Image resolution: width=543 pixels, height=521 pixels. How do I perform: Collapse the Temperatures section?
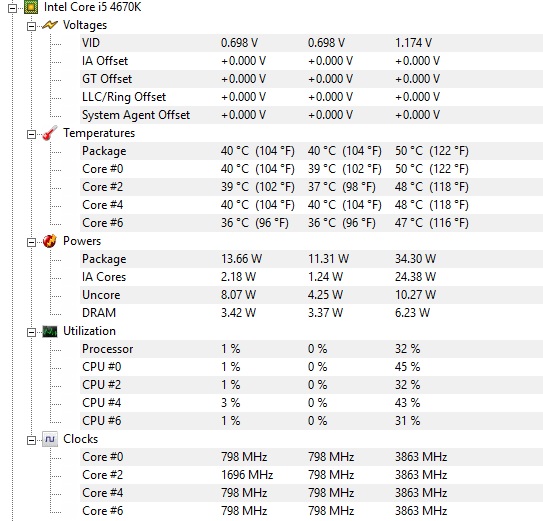click(x=31, y=134)
